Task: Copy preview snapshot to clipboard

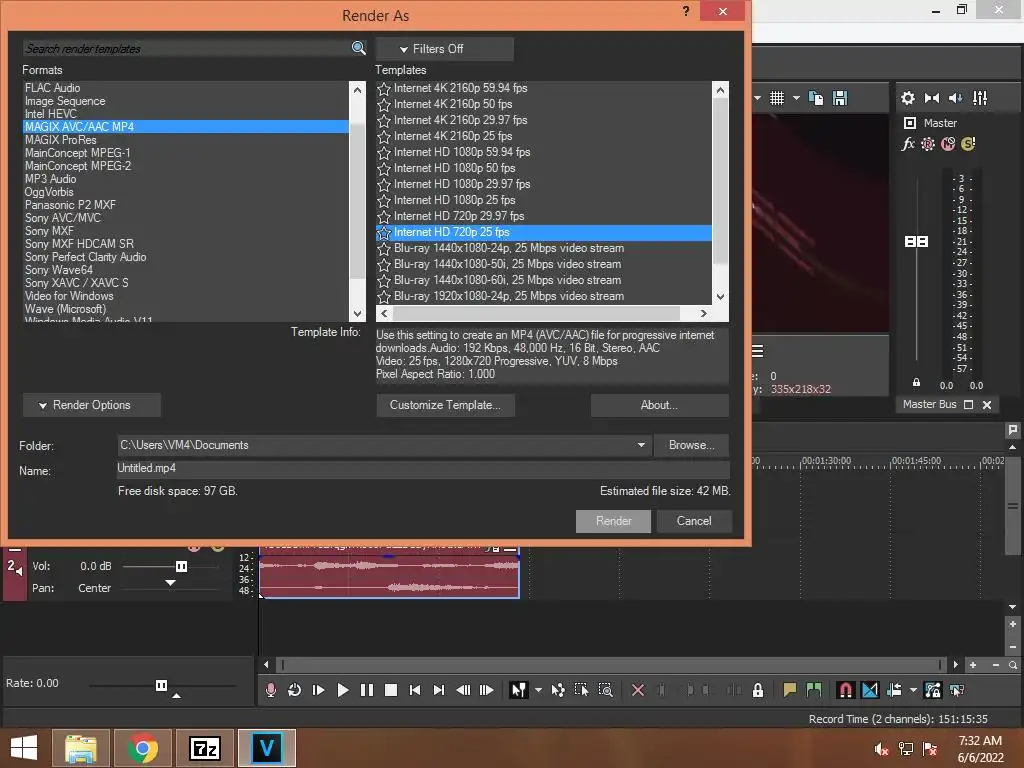Action: [x=816, y=98]
